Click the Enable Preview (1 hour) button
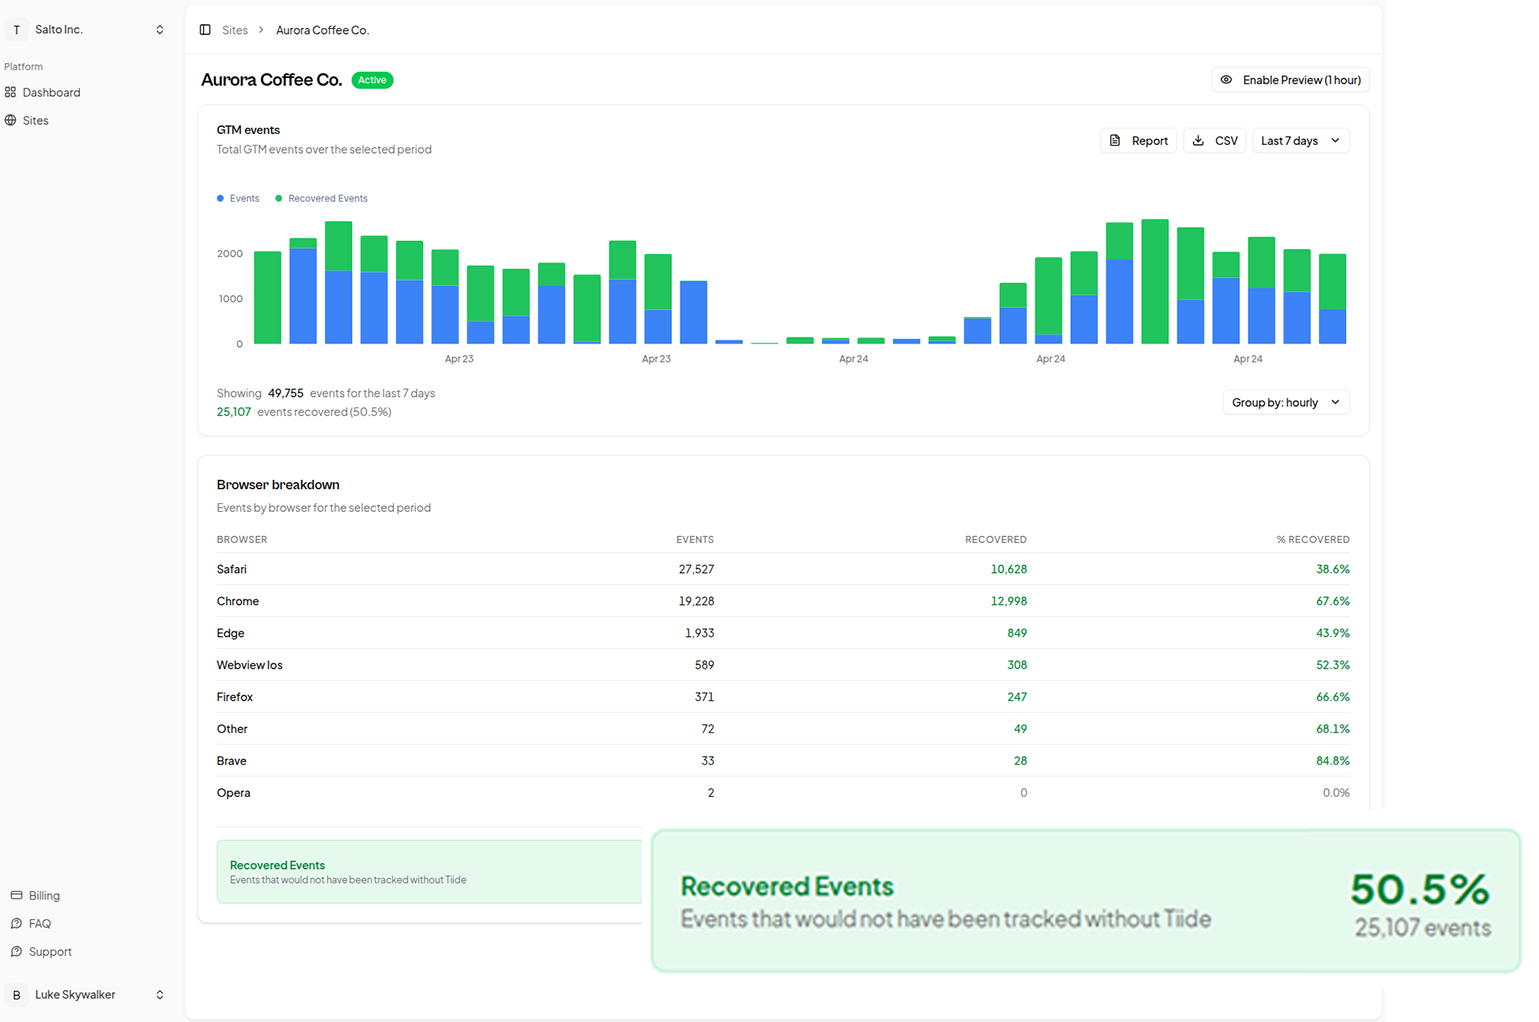Viewport: 1539px width, 1022px height. click(x=1290, y=80)
